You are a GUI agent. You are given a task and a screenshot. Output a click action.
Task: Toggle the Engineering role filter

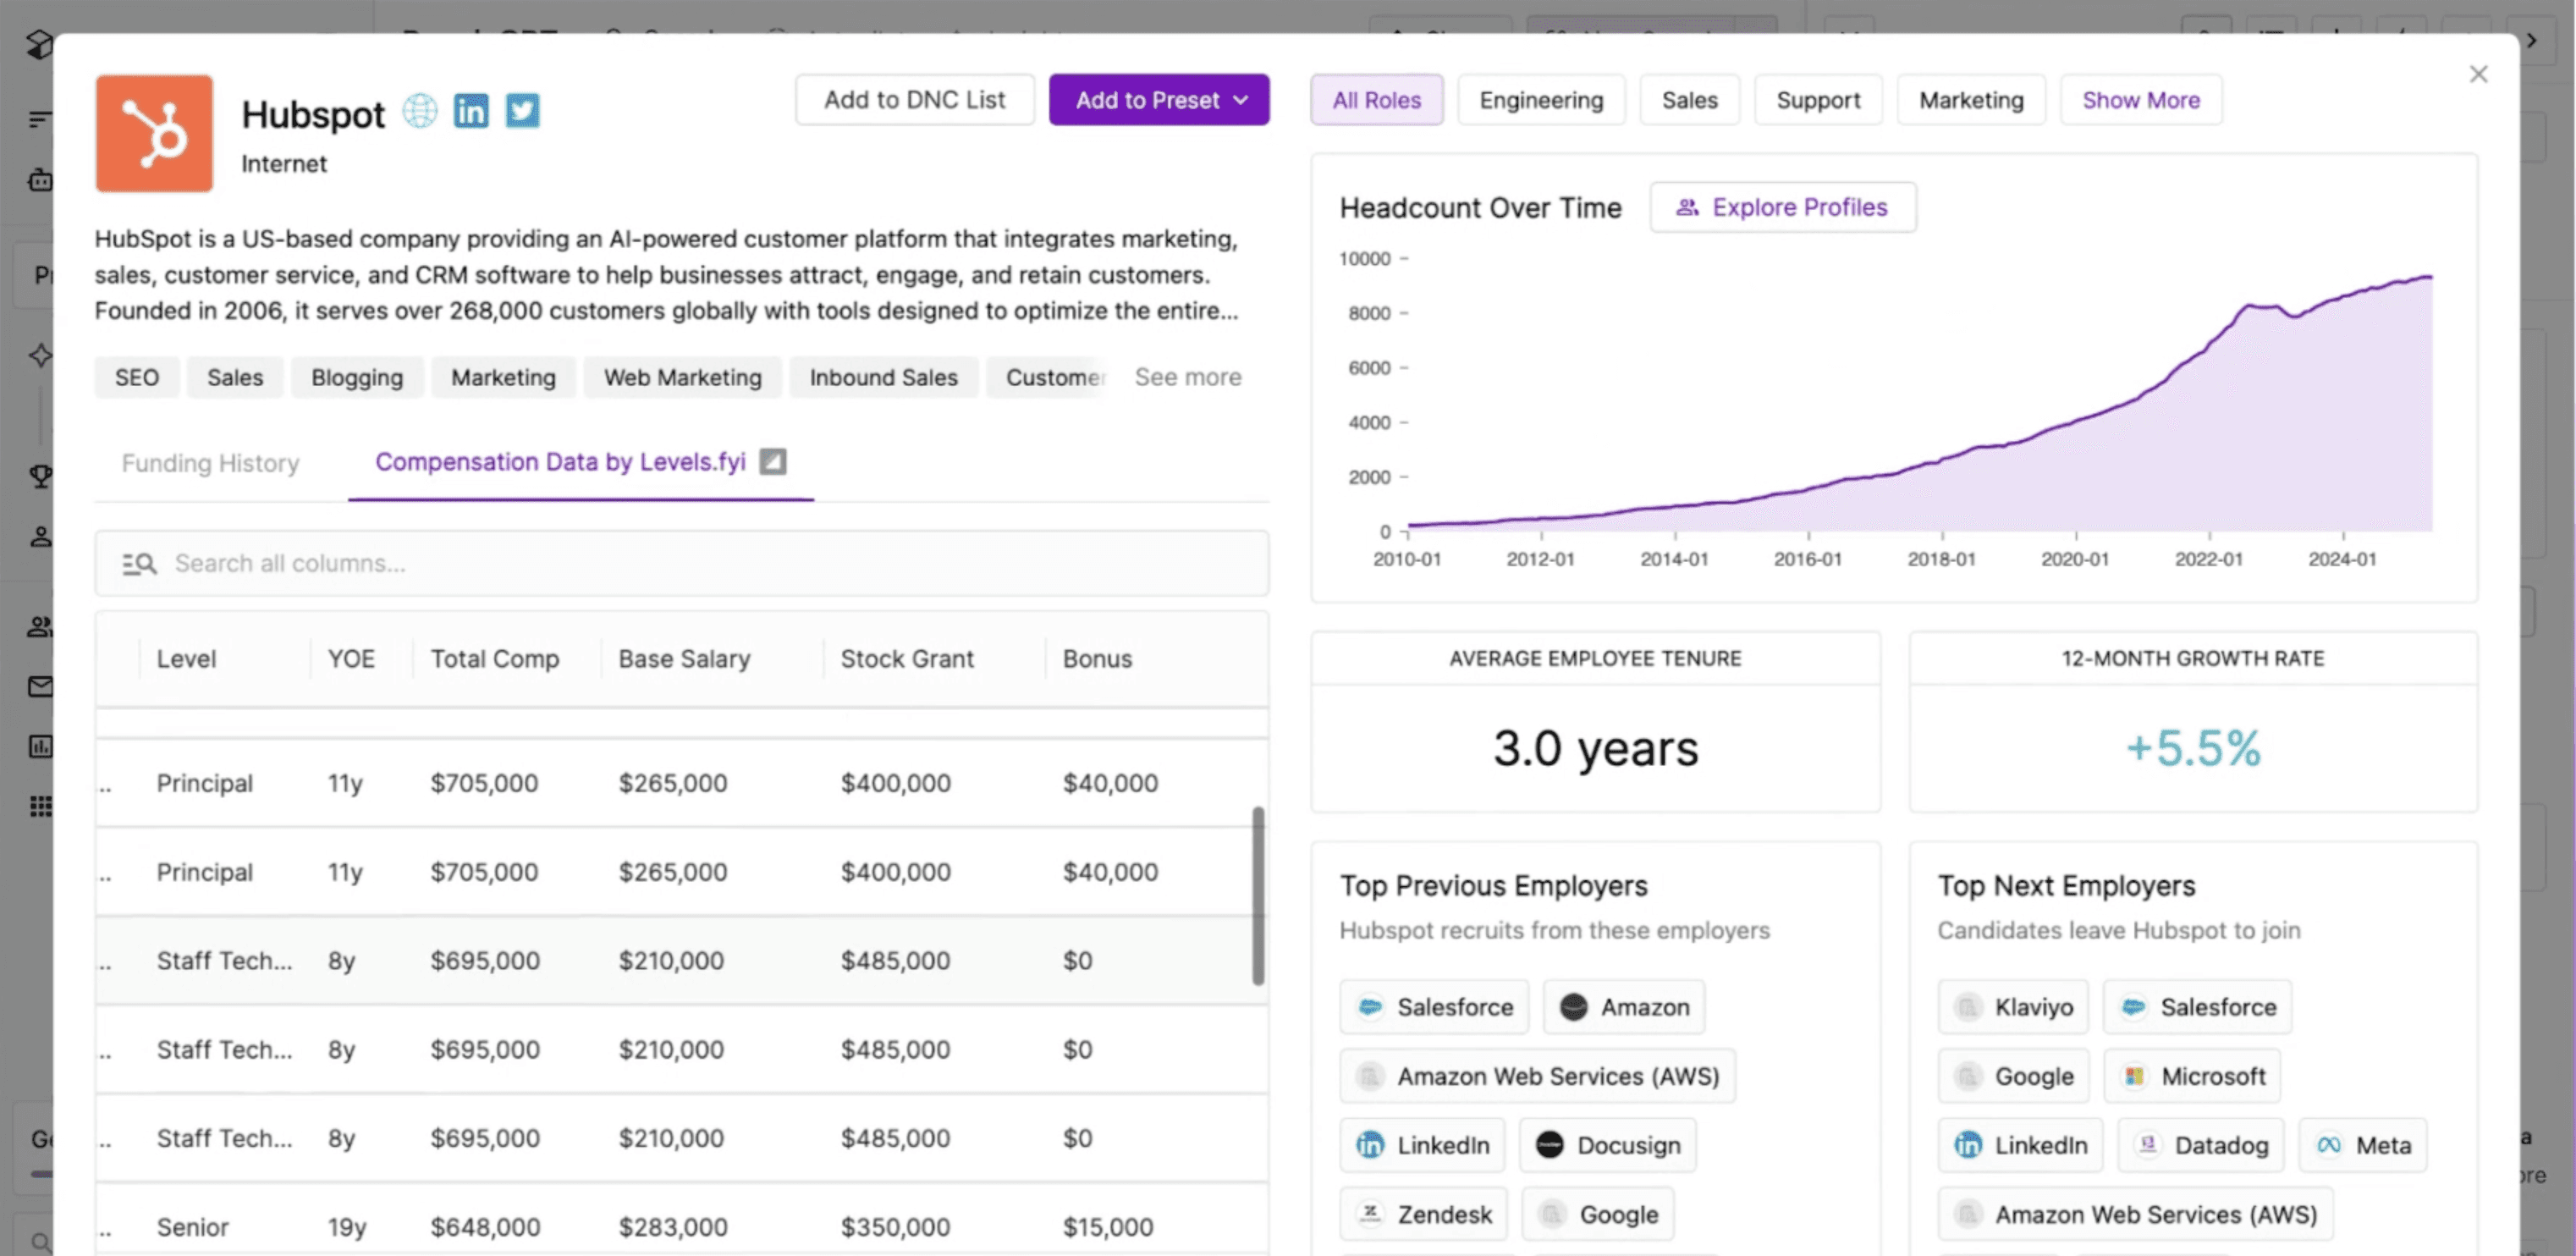coord(1541,100)
